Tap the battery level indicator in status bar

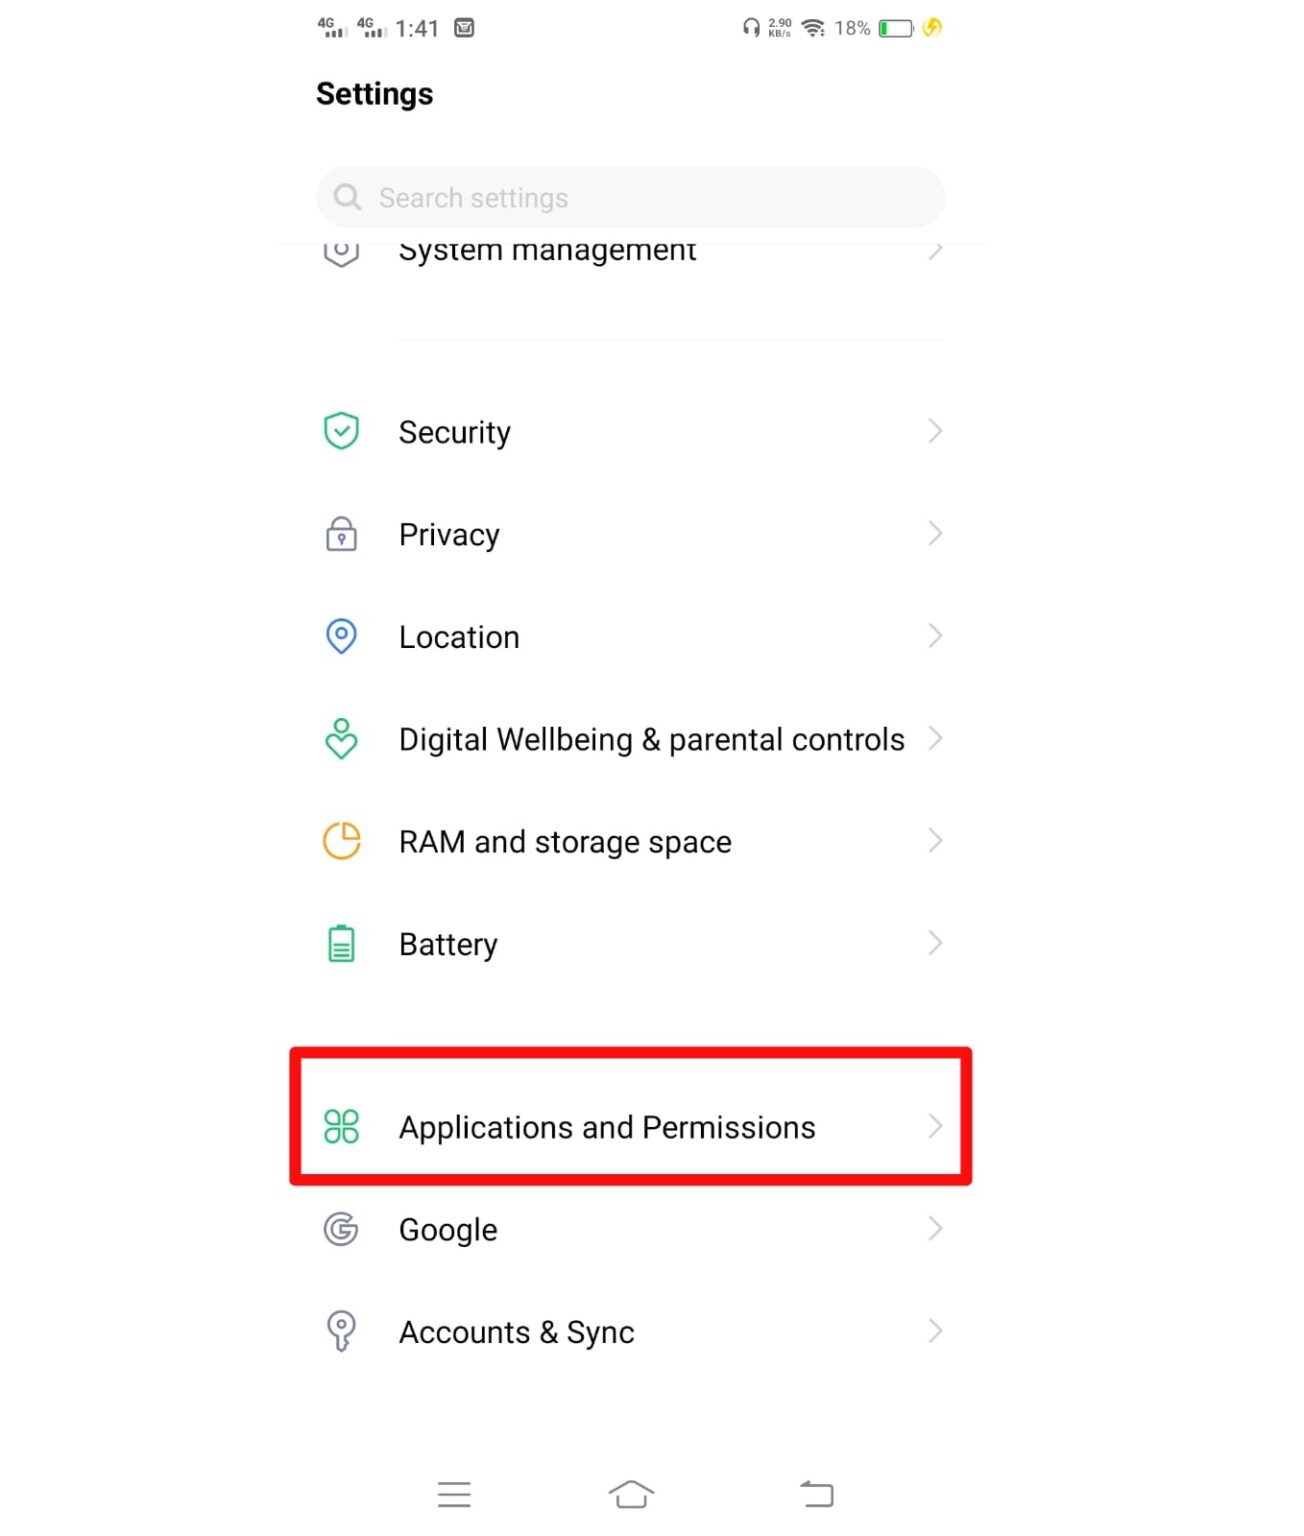[895, 28]
